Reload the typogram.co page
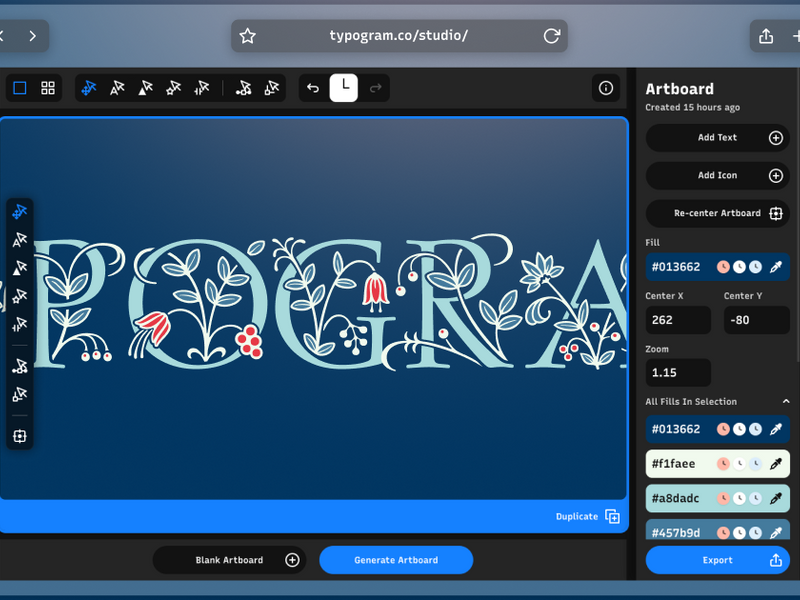The image size is (800, 600). click(552, 36)
